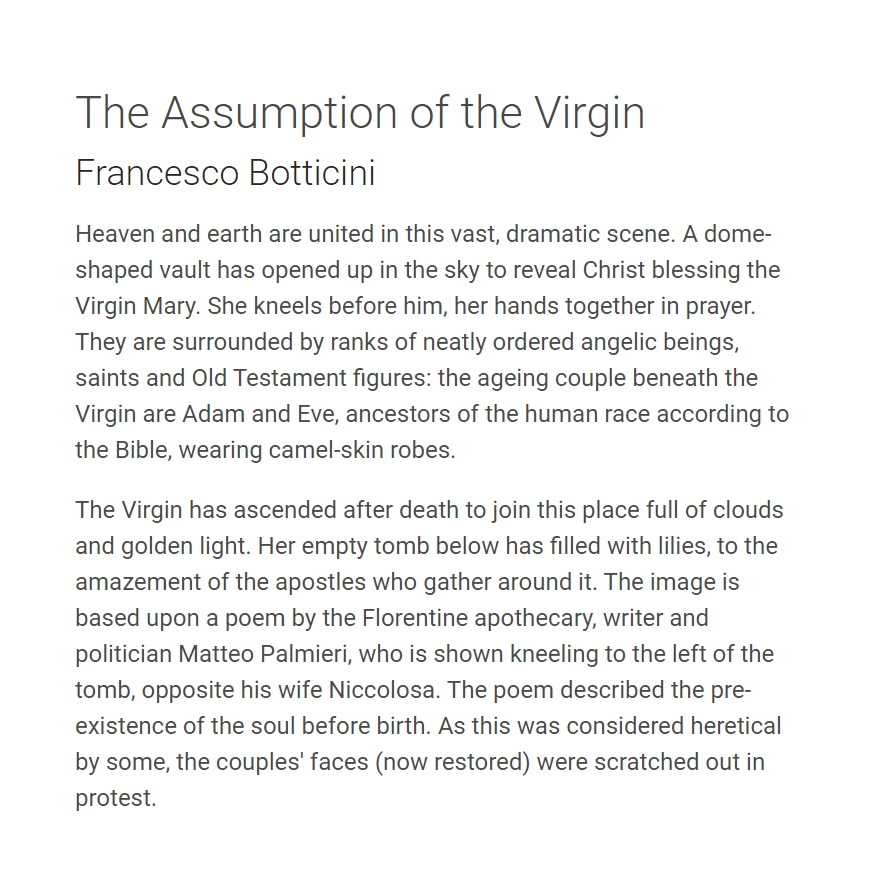Click the phrase 'Old Testament figures'
This screenshot has height=894, width=883.
coord(311,378)
